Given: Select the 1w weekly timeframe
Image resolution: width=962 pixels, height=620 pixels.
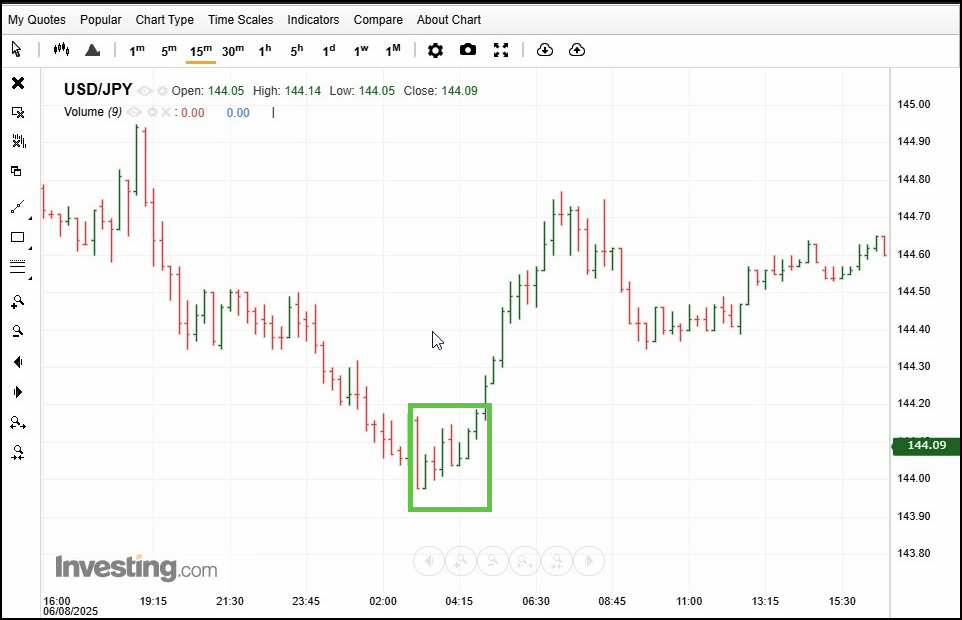Looking at the screenshot, I should pos(361,50).
